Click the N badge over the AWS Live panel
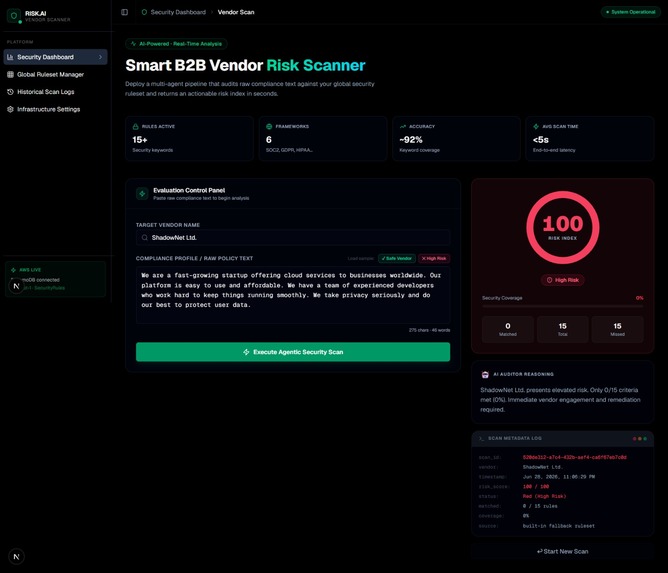 [16, 286]
